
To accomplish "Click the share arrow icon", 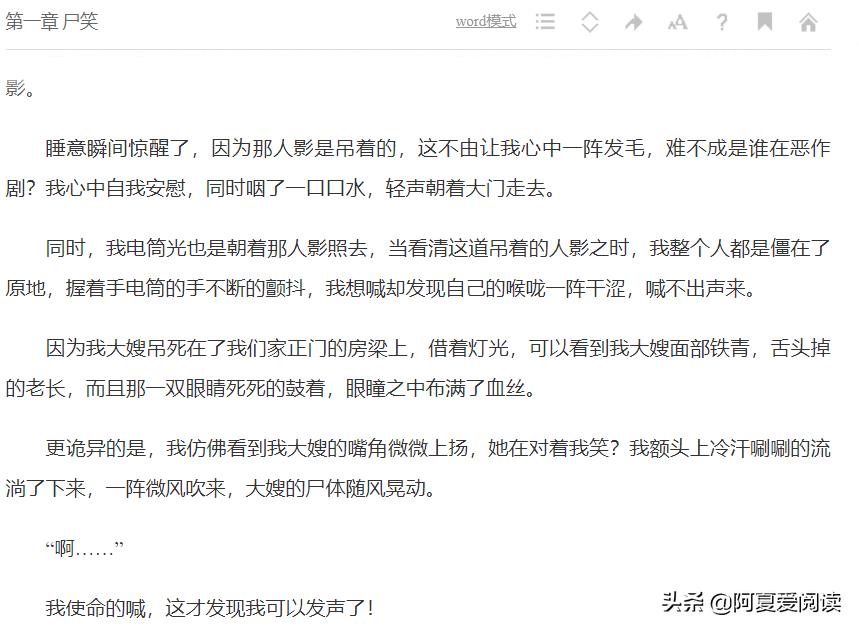I will 634,22.
